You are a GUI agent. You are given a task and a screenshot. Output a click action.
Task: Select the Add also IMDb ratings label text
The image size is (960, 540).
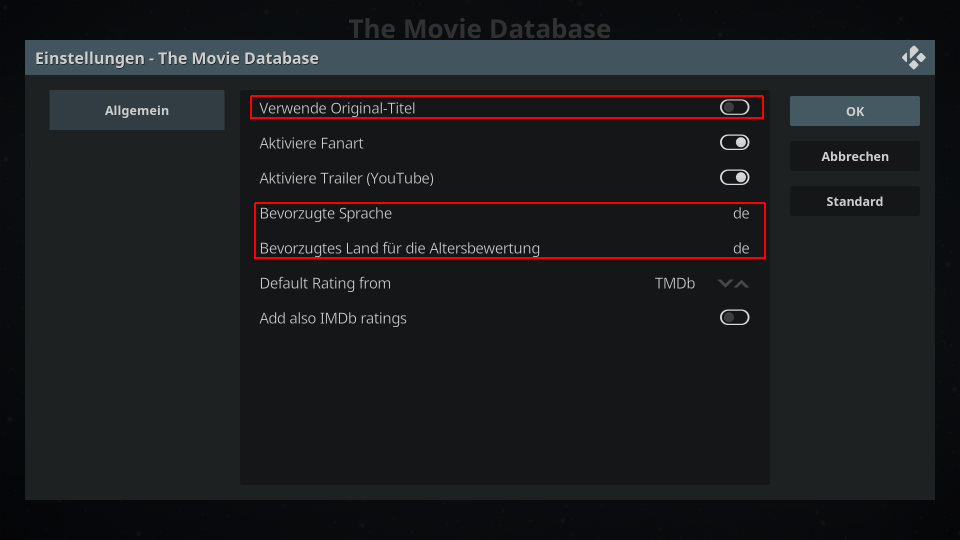click(x=333, y=318)
